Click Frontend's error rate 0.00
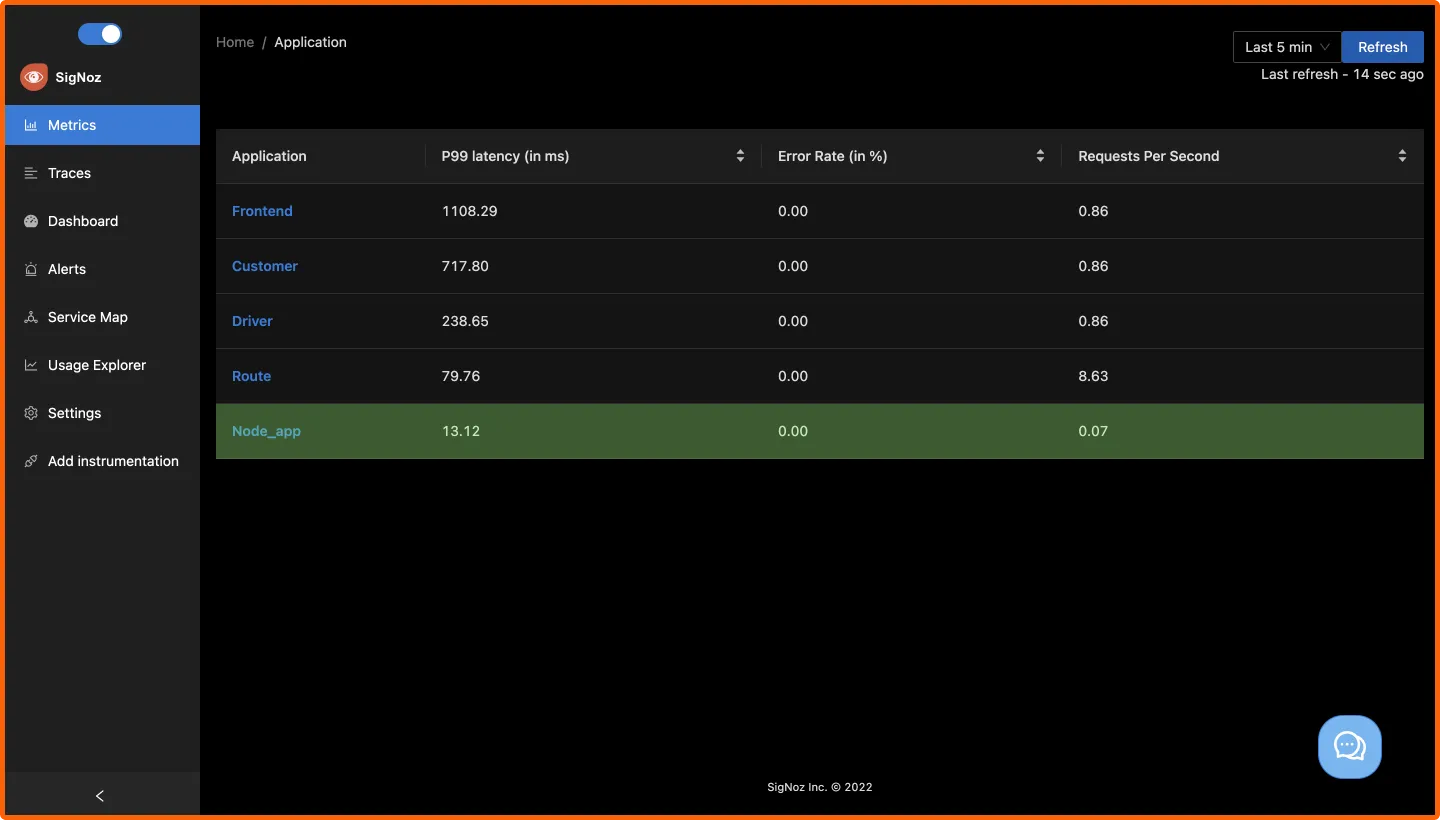The width and height of the screenshot is (1440, 820). coord(793,211)
